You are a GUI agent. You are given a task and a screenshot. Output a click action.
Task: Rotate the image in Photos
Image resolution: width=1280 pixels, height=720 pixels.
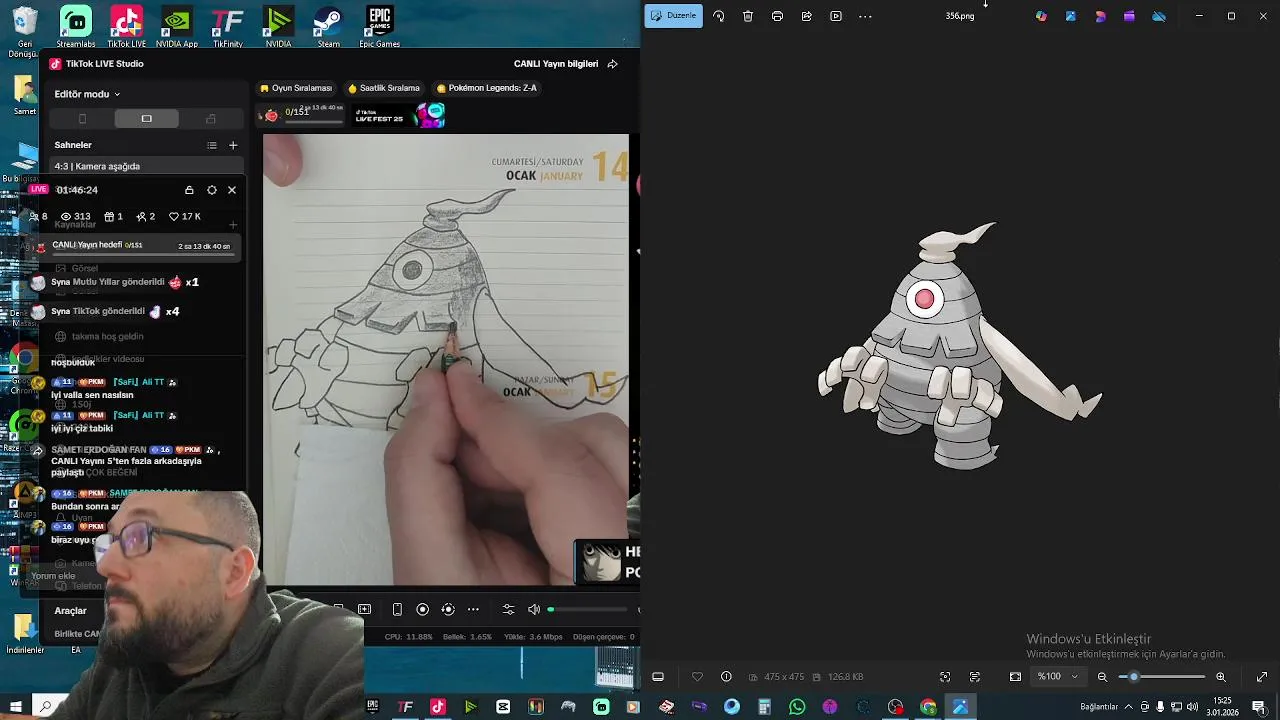click(x=718, y=16)
